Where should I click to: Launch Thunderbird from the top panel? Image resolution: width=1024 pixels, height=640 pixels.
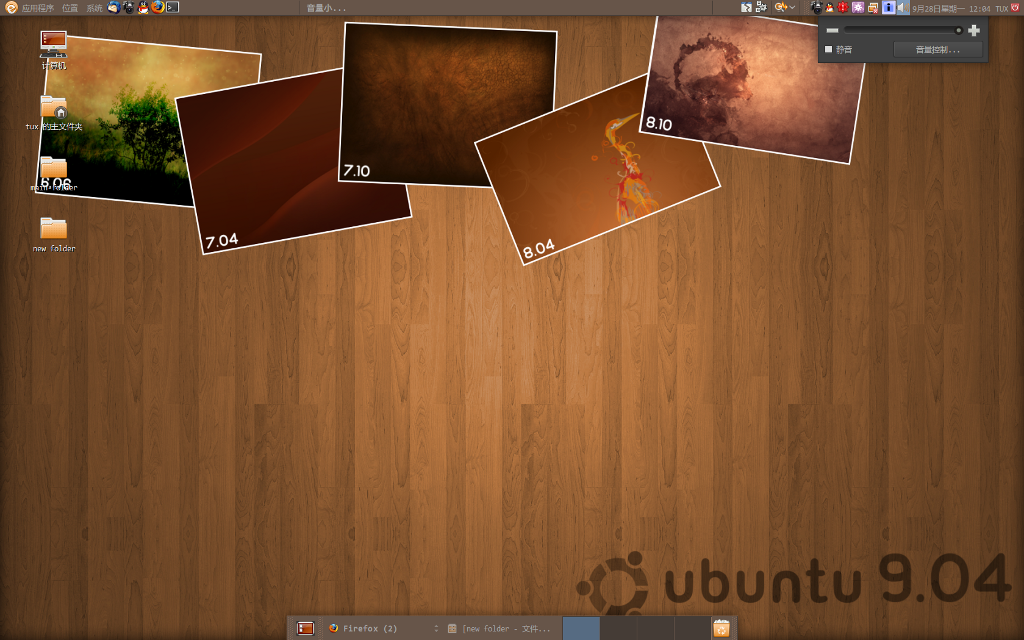pyautogui.click(x=114, y=7)
